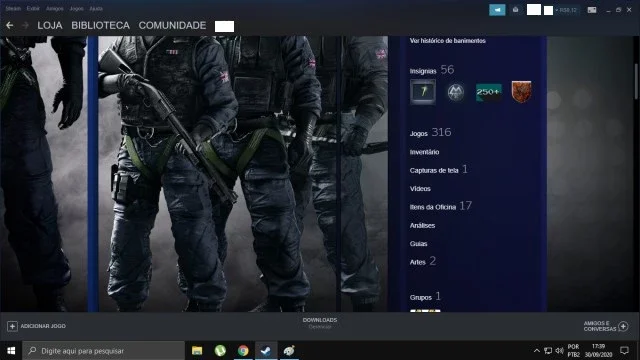
Task: Expand the account wallet balance dropdown
Action: point(566,10)
